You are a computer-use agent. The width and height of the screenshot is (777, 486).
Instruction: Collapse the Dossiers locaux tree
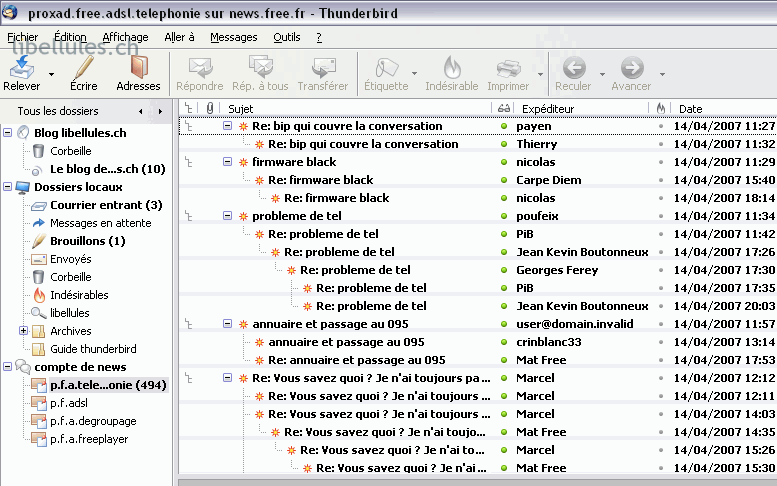pyautogui.click(x=7, y=186)
